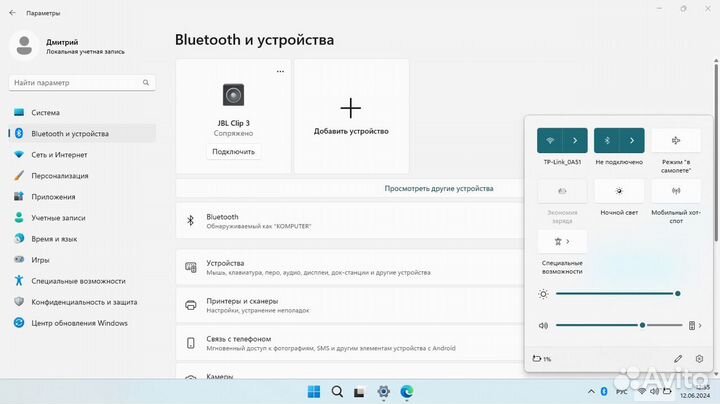The width and height of the screenshot is (720, 404).
Task: Click the volume slider in quick settings
Action: (619, 325)
